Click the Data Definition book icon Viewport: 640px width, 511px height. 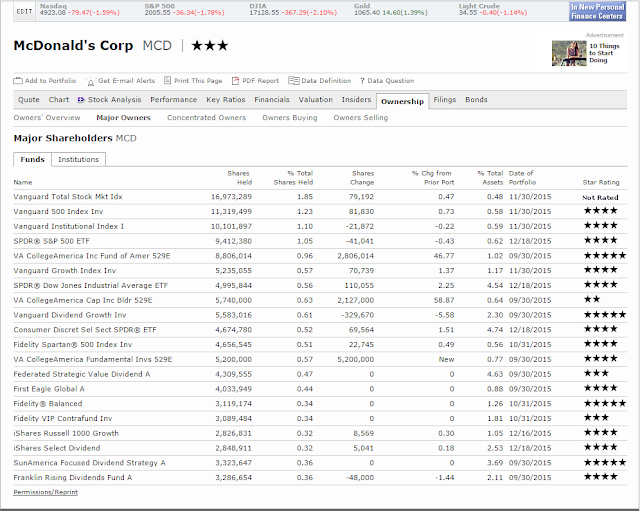pyautogui.click(x=293, y=80)
